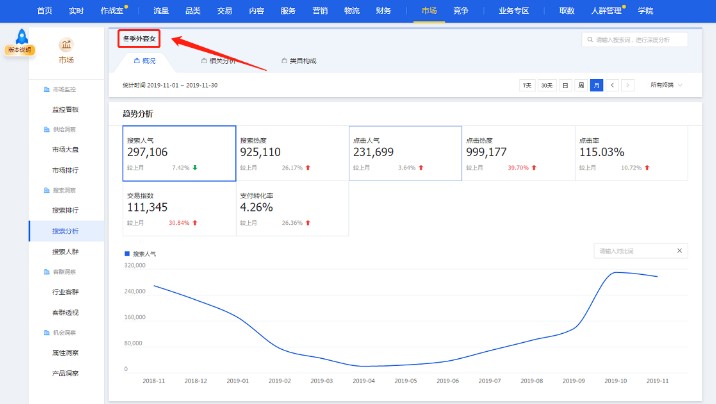The image size is (716, 404).
Task: Open 搜索排行 in the left sidebar
Action: [66, 210]
